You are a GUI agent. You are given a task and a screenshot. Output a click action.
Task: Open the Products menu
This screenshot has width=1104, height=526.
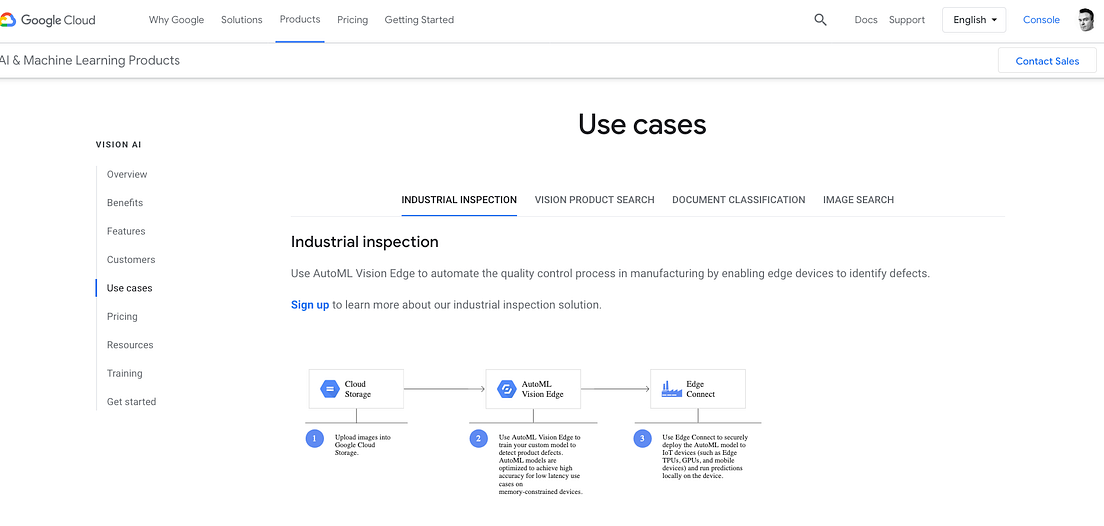point(300,20)
